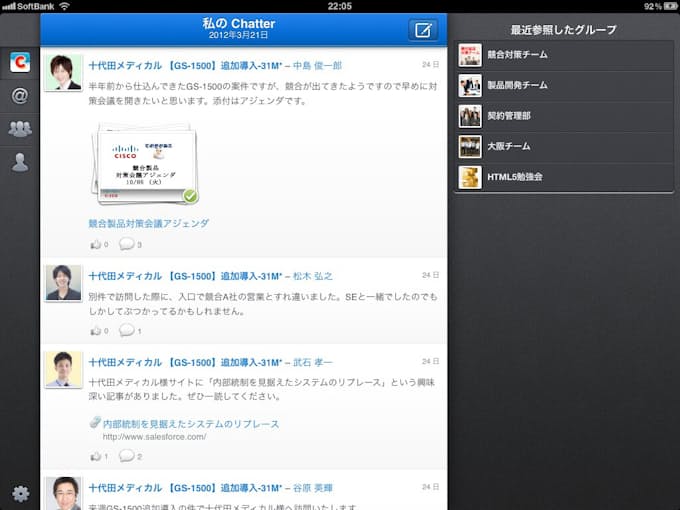Tap the compose new post icon

point(423,30)
